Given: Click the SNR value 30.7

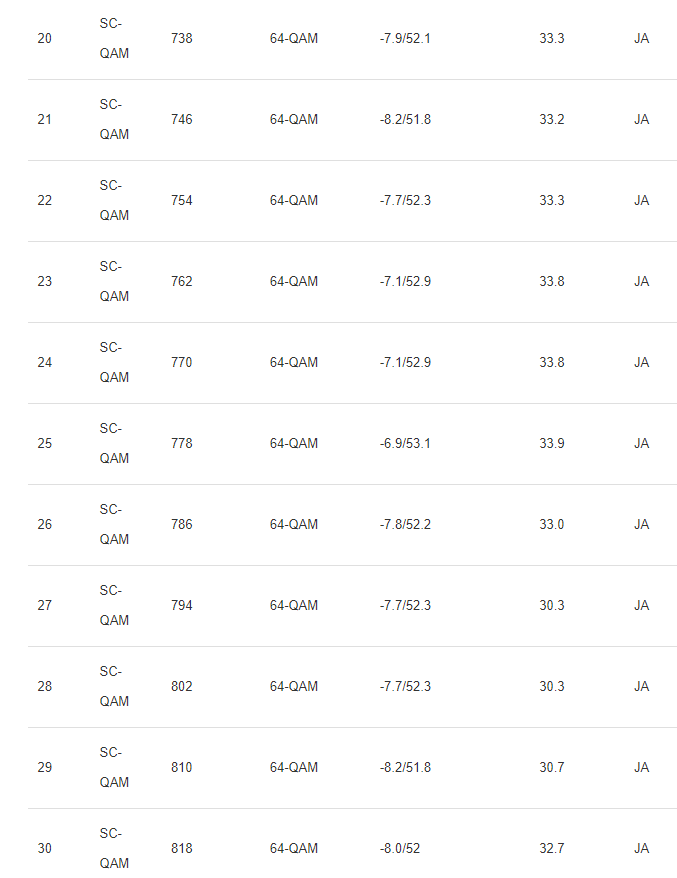Looking at the screenshot, I should pyautogui.click(x=551, y=768).
